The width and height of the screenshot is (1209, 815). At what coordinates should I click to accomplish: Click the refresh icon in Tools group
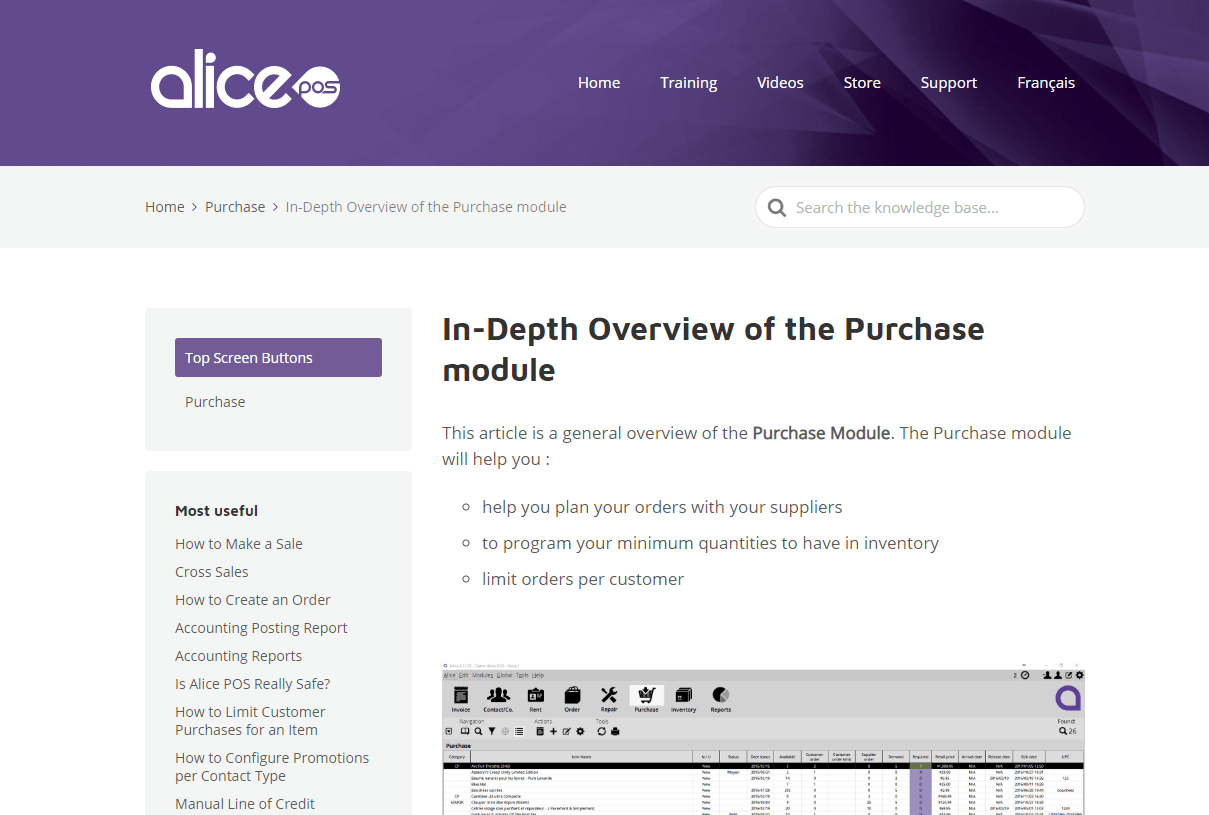601,729
